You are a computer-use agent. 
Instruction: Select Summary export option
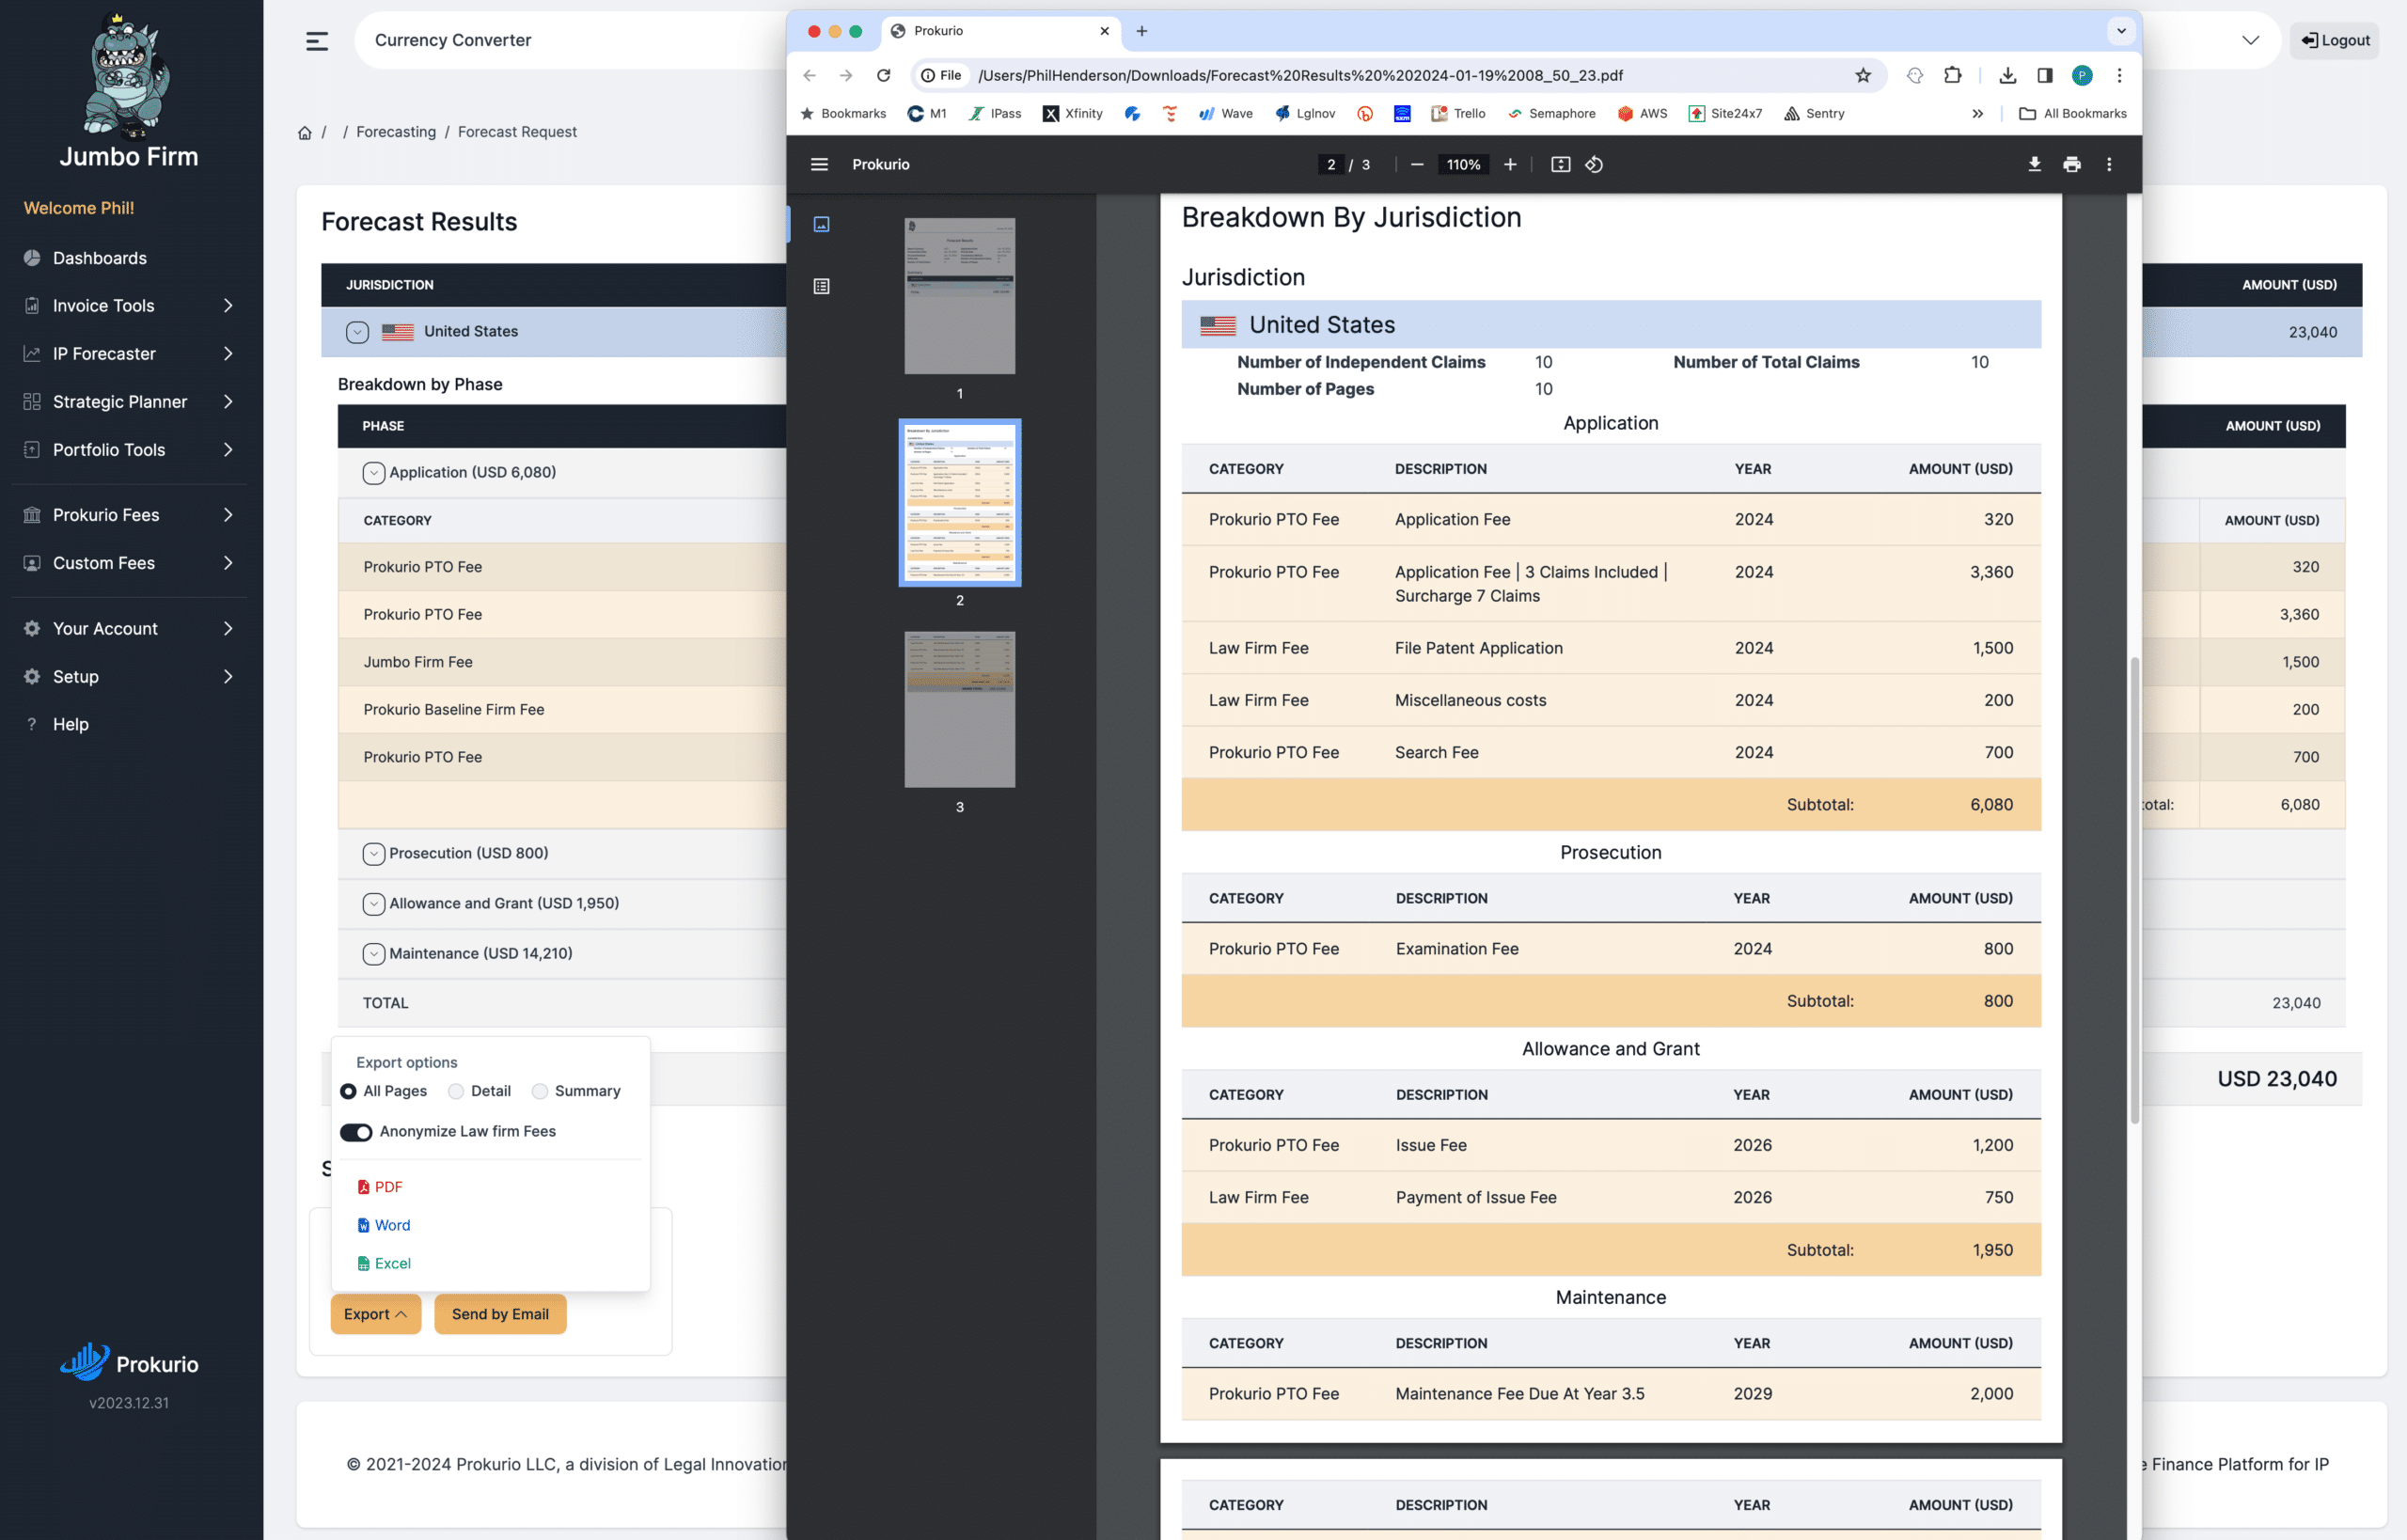(540, 1091)
